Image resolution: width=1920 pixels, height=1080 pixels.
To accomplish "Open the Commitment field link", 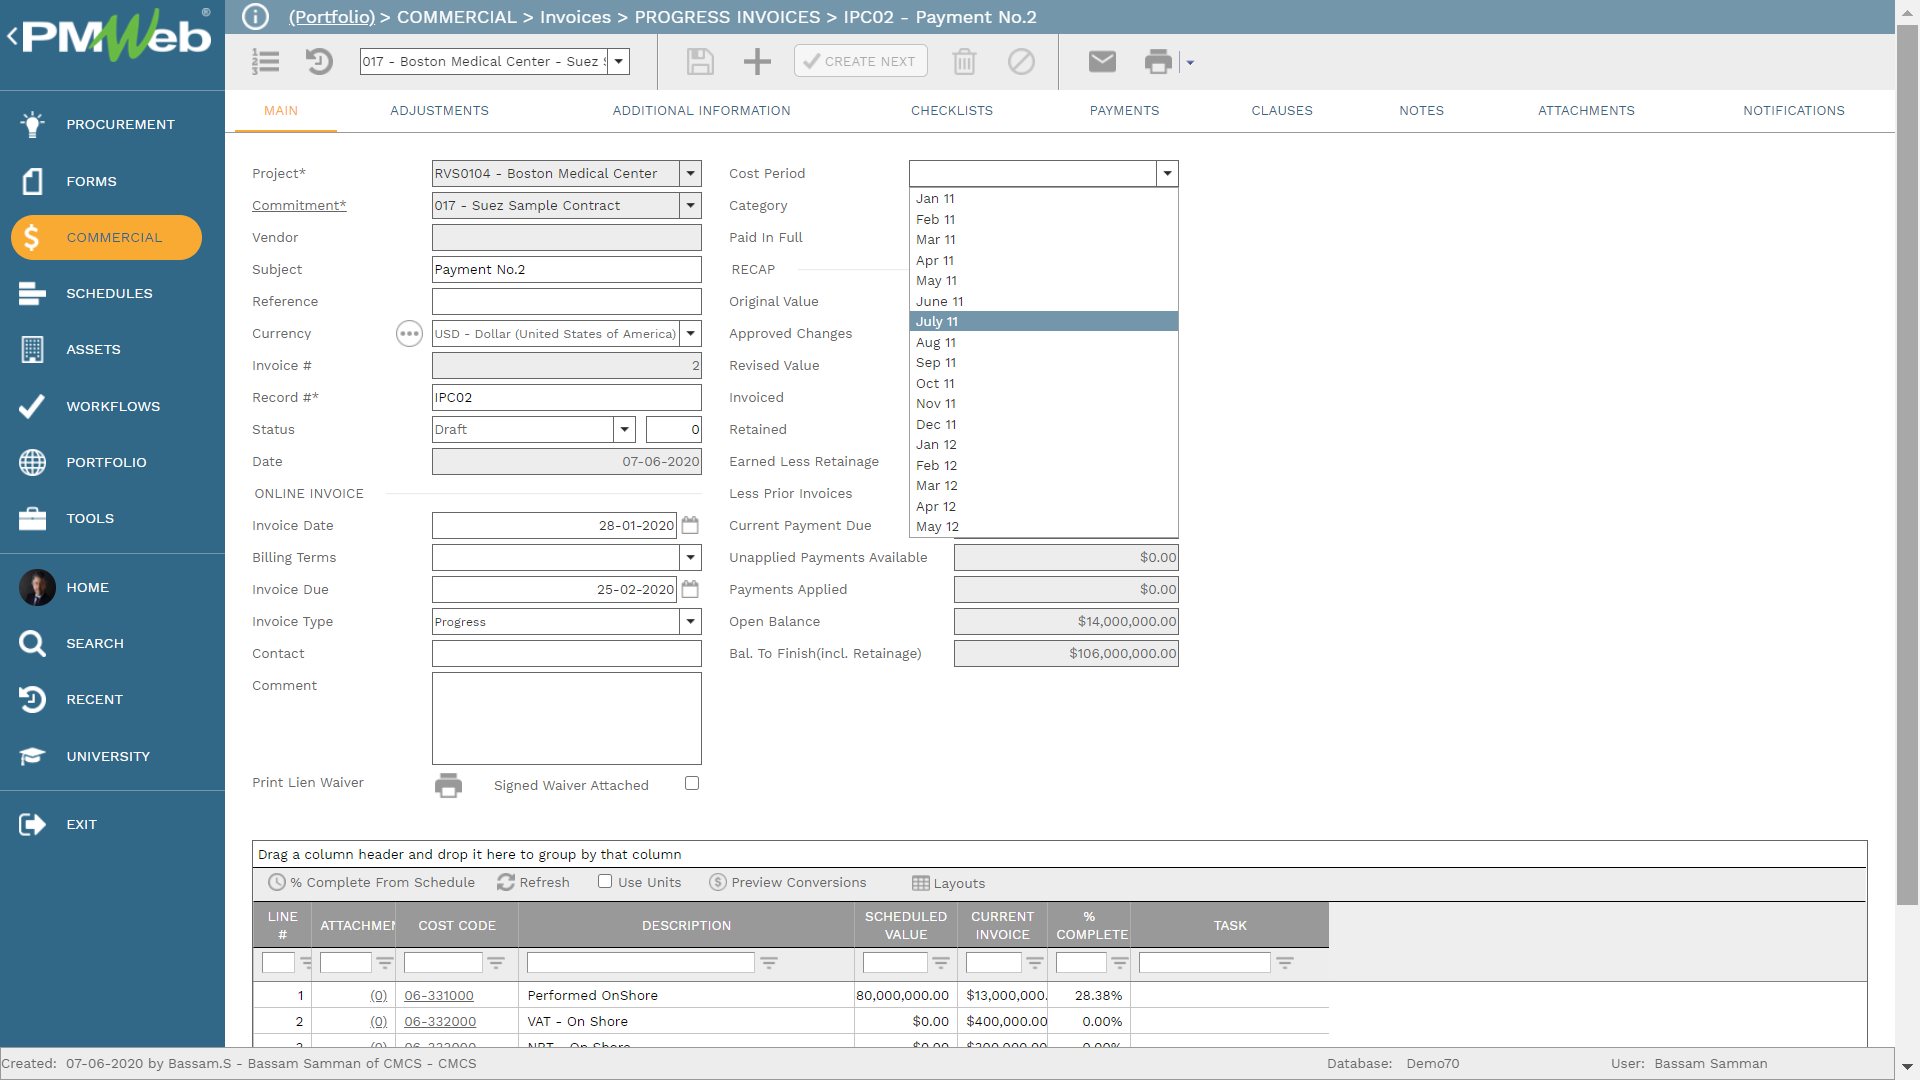I will (299, 206).
